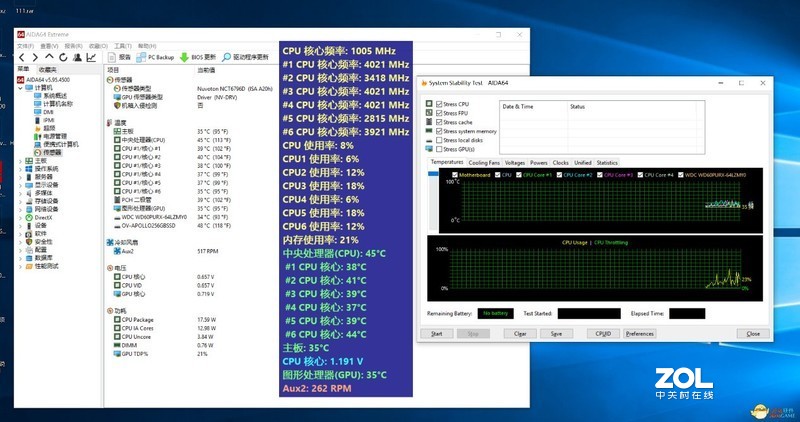Go forward with the AIDA64 forward arrow
Image resolution: width=800 pixels, height=422 pixels.
coord(35,58)
